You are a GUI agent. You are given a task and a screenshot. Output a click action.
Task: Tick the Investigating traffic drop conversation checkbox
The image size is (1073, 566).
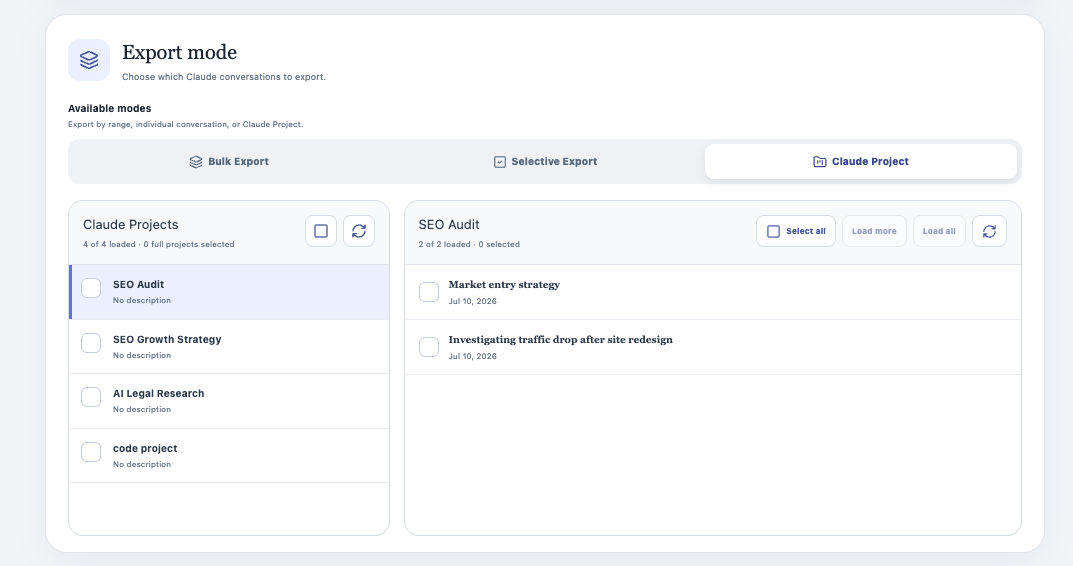[429, 347]
